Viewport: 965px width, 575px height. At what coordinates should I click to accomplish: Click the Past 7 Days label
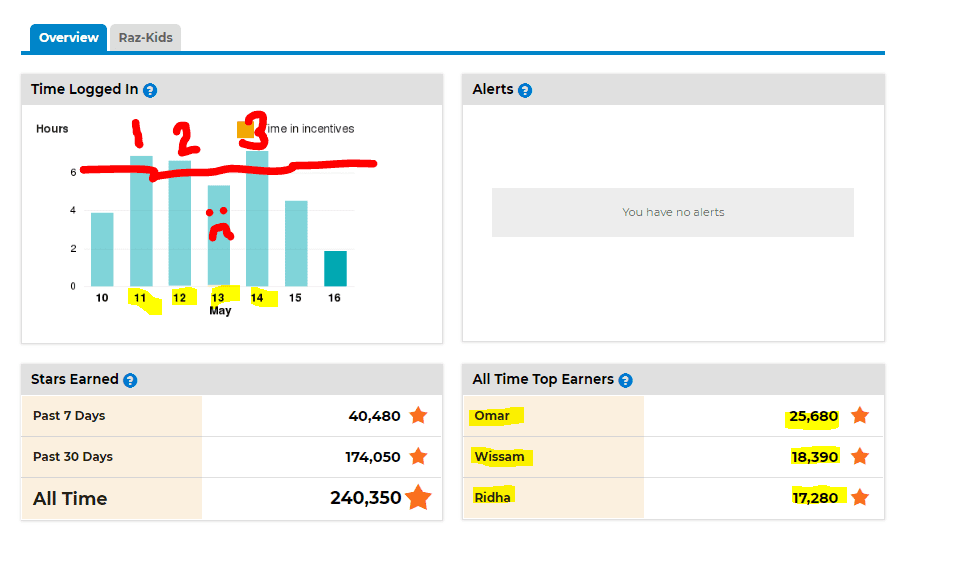coord(69,416)
